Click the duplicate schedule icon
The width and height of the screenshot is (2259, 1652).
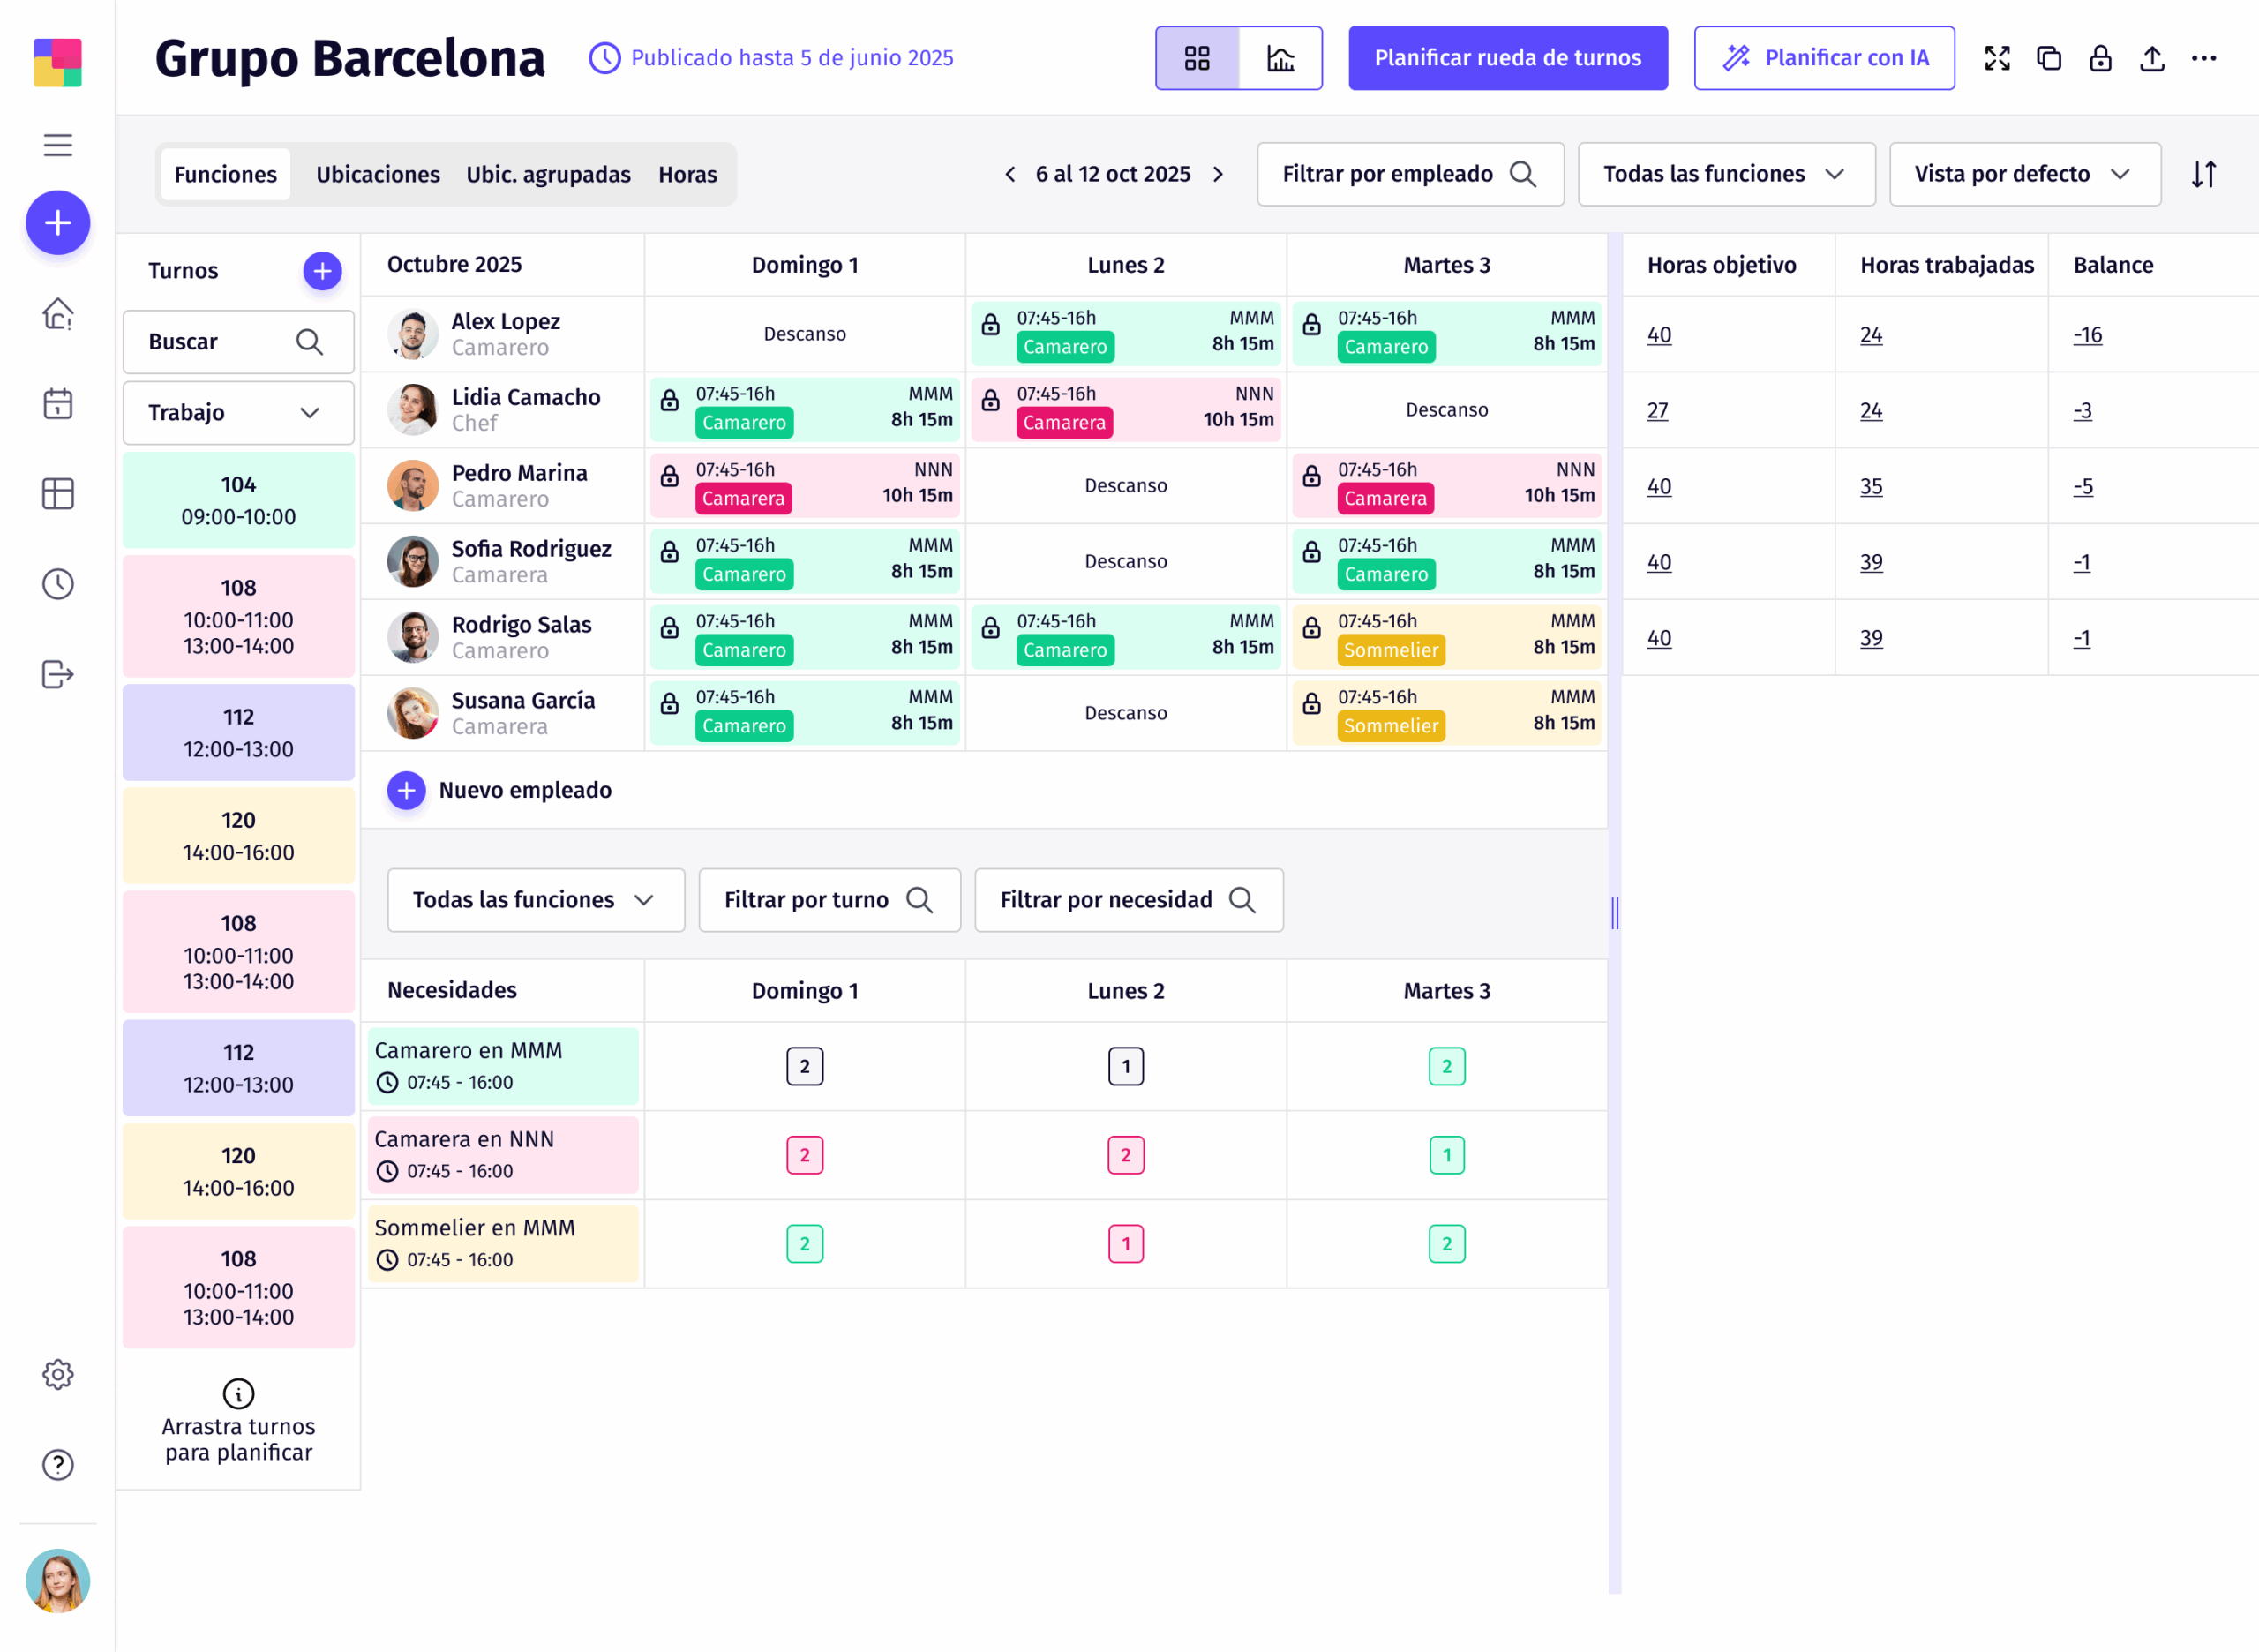click(2049, 58)
